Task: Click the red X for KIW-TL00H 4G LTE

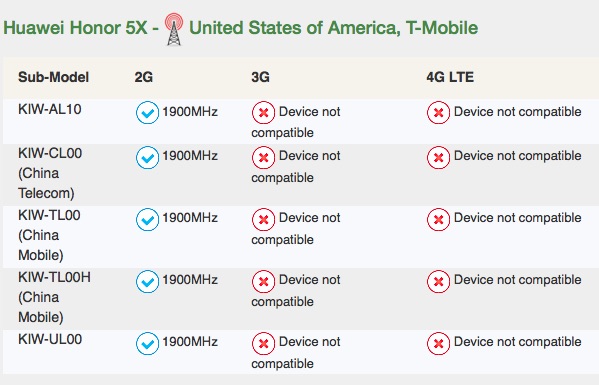Action: (x=438, y=281)
